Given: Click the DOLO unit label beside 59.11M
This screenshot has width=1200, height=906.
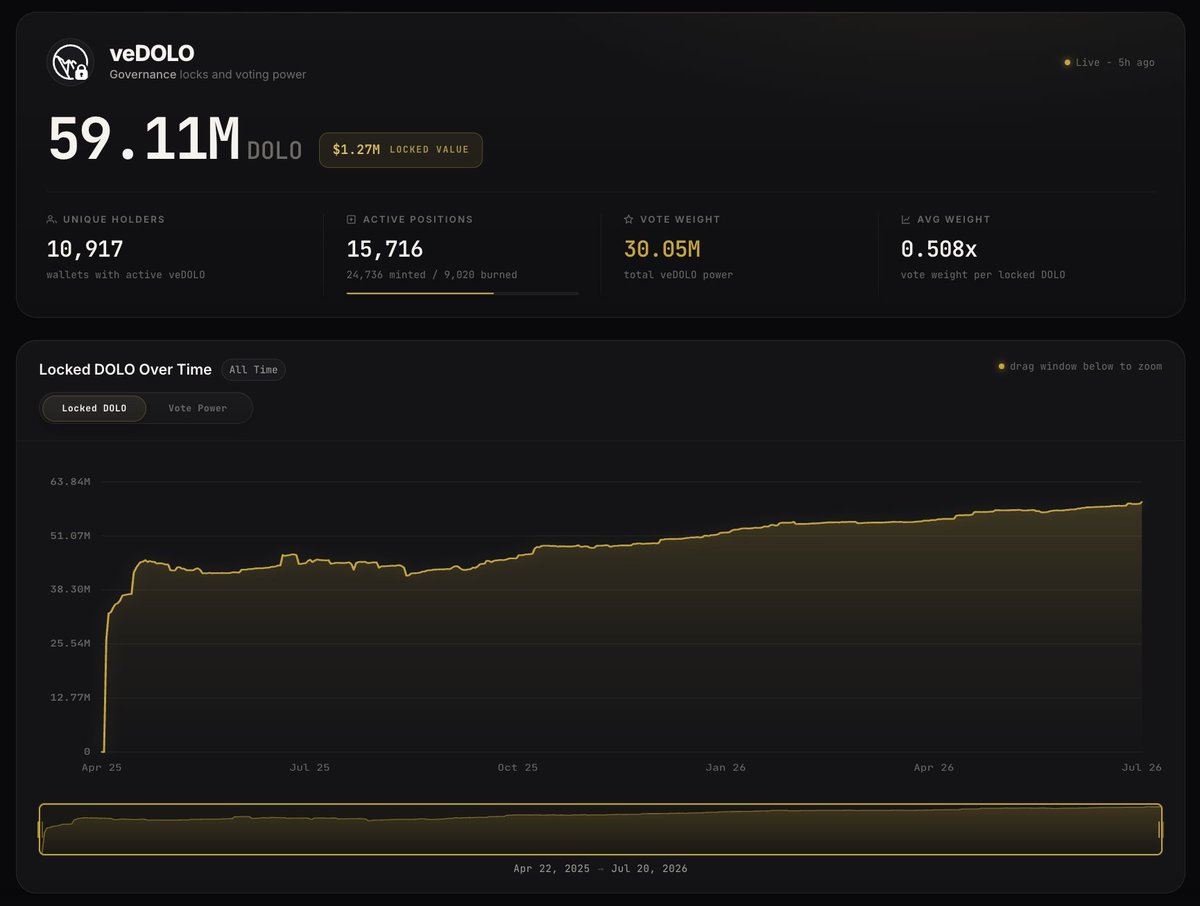Looking at the screenshot, I should click(274, 151).
